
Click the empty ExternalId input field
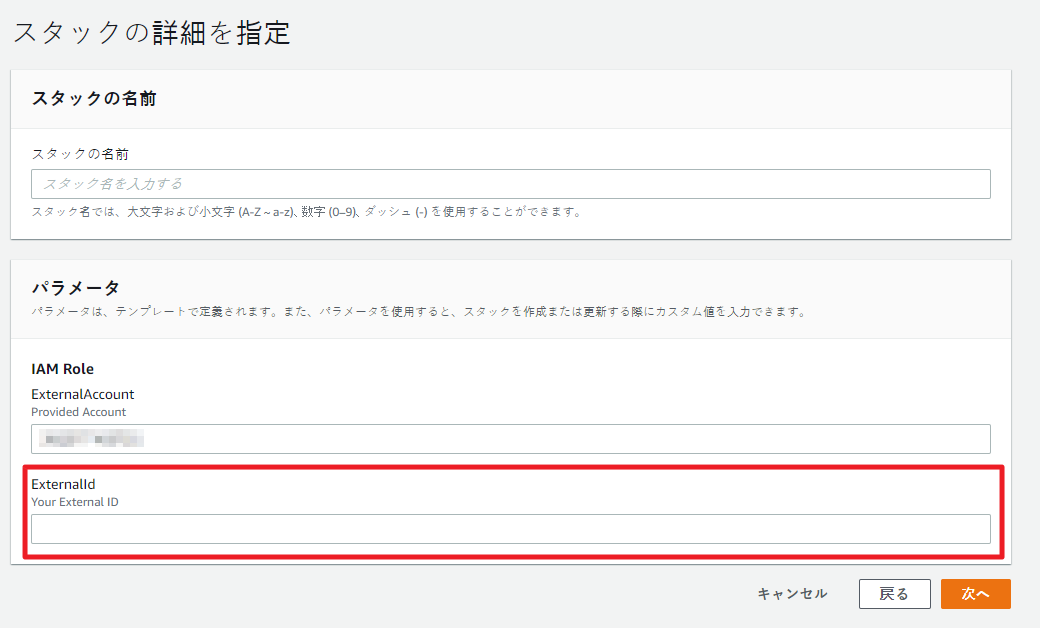click(510, 529)
